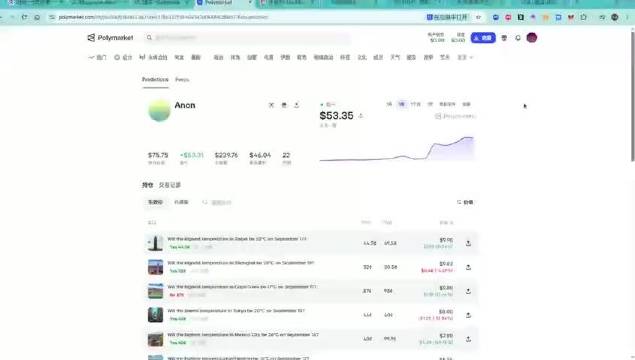Select the first time-range chart button

(x=389, y=104)
